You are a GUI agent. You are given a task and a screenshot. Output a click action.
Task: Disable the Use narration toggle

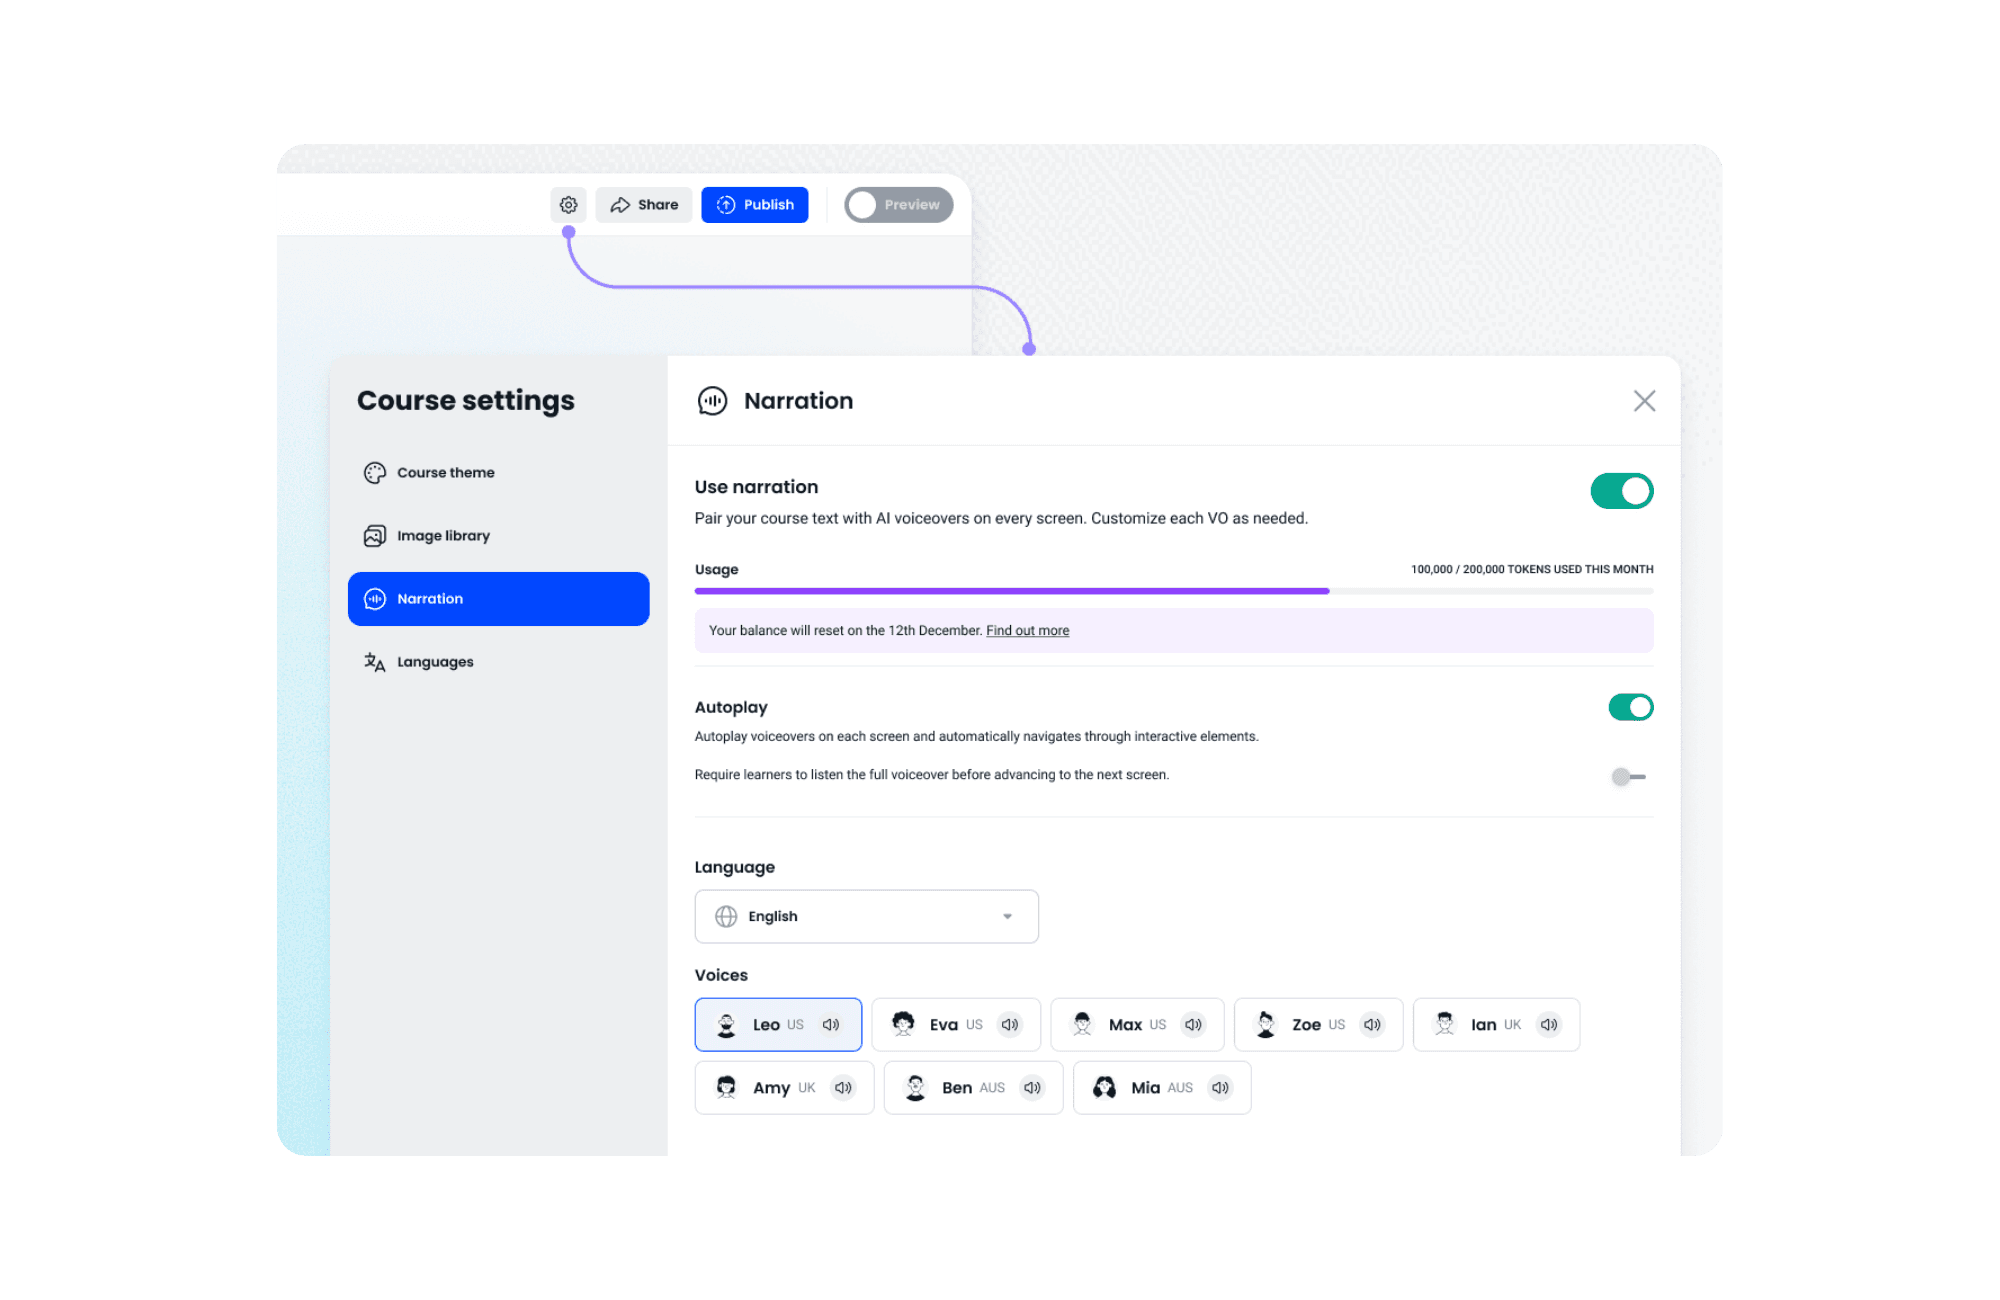(1621, 491)
